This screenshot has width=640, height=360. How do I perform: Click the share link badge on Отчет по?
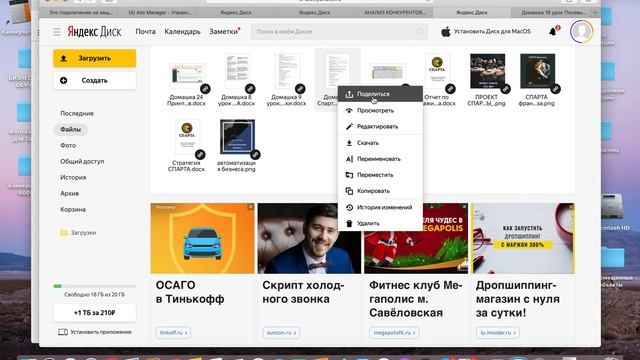[x=450, y=89]
